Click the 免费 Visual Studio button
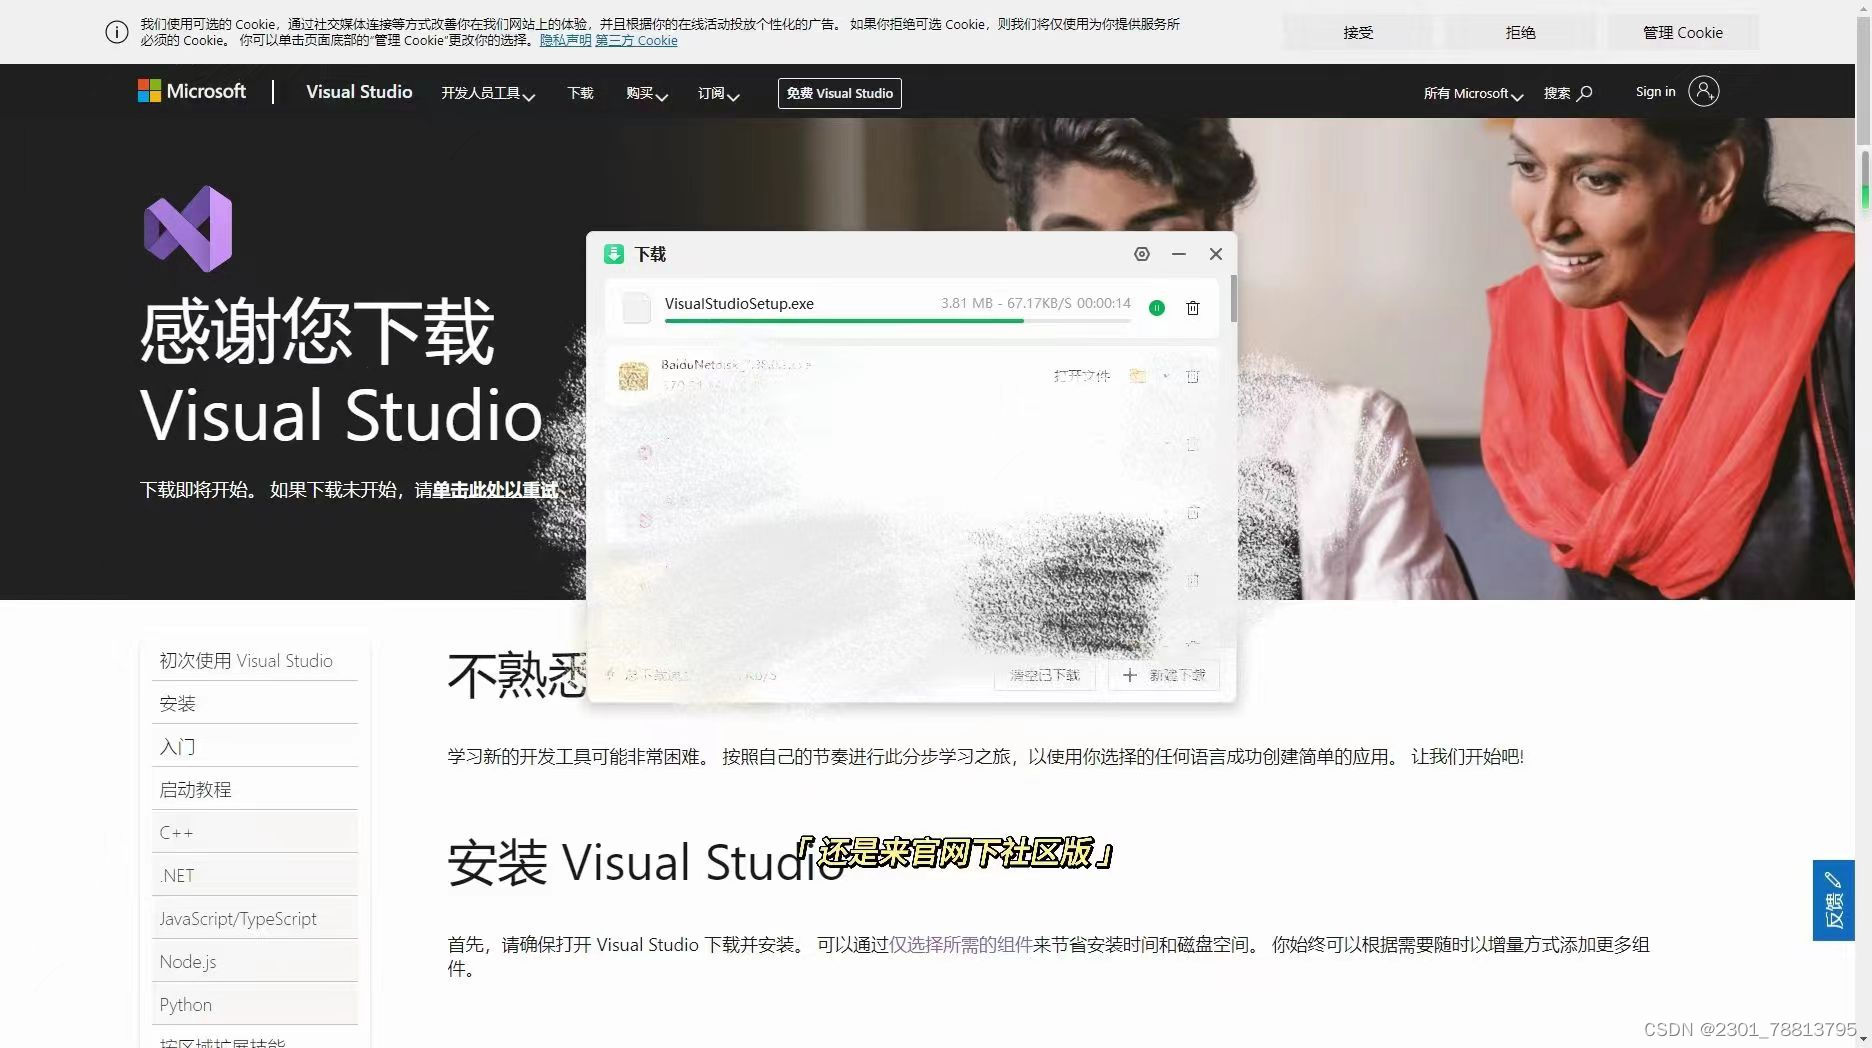The width and height of the screenshot is (1872, 1048). pos(839,93)
